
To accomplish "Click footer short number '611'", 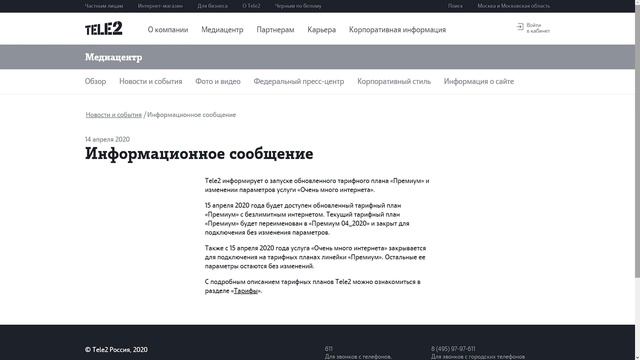I will click(x=329, y=349).
